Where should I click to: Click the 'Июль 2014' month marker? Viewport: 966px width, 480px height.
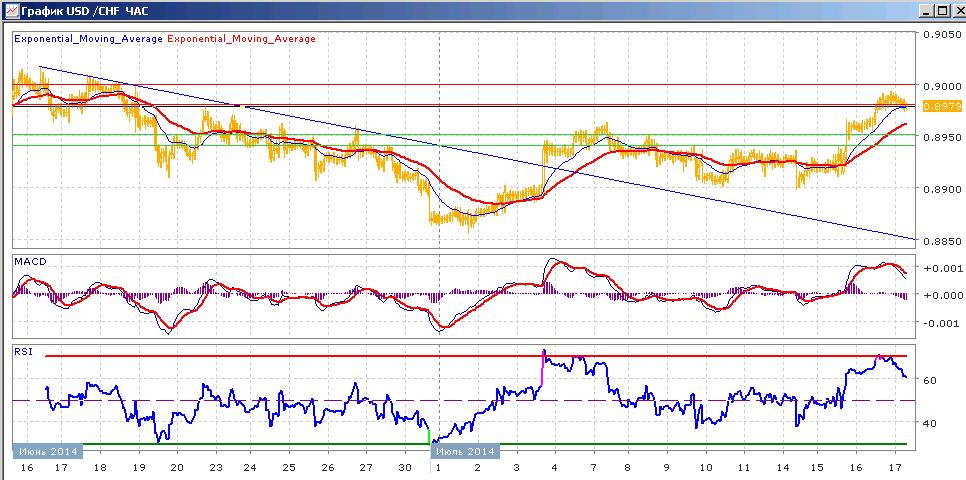click(465, 452)
